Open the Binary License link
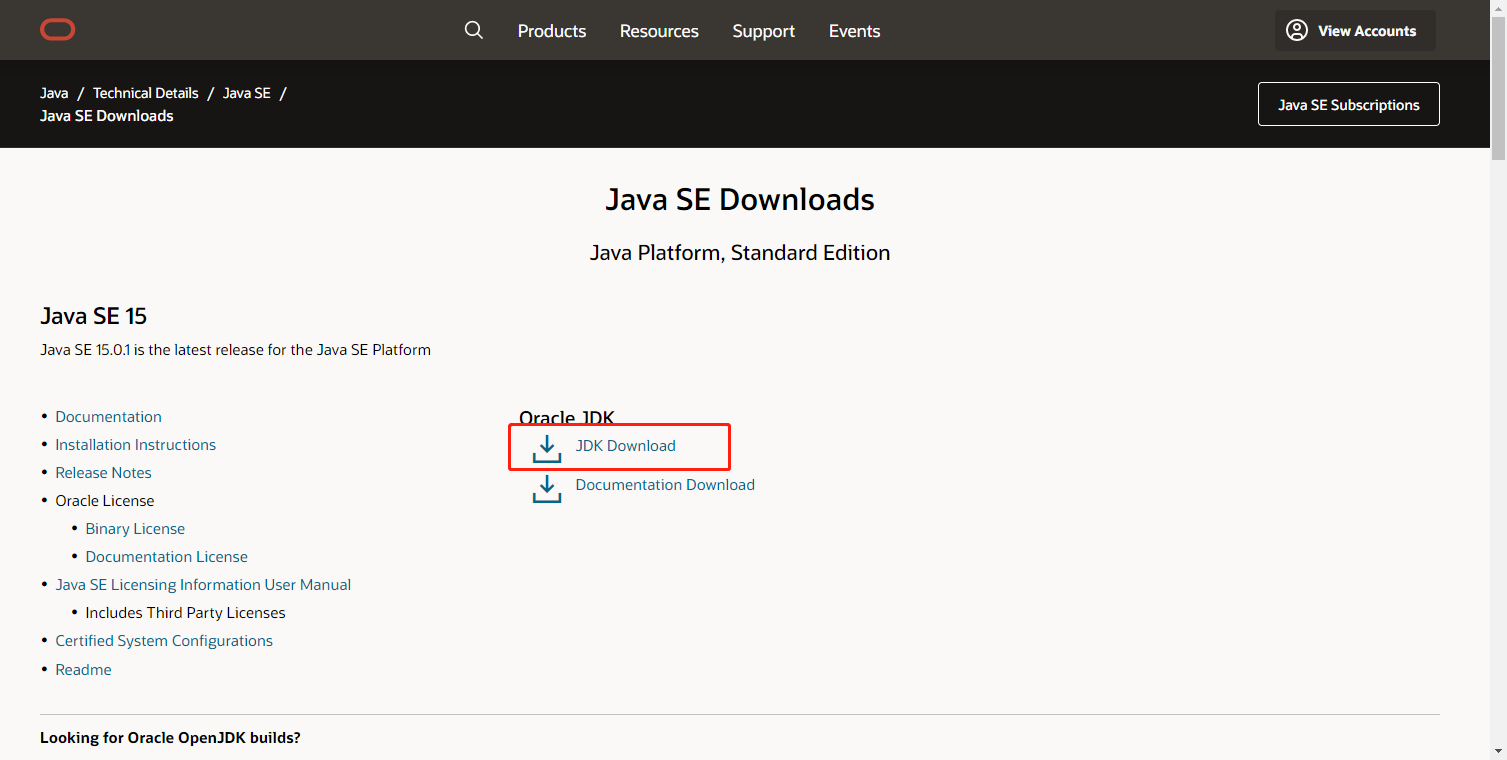Viewport: 1507px width, 760px height. (134, 528)
